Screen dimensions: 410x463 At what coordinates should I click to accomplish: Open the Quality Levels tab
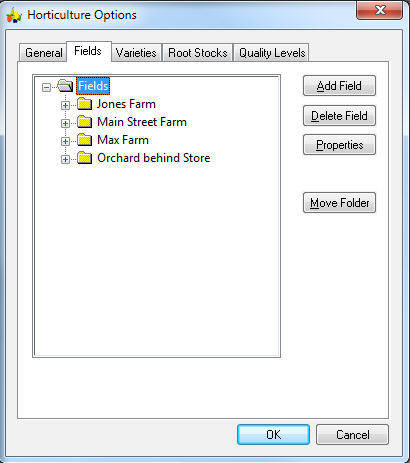click(272, 53)
